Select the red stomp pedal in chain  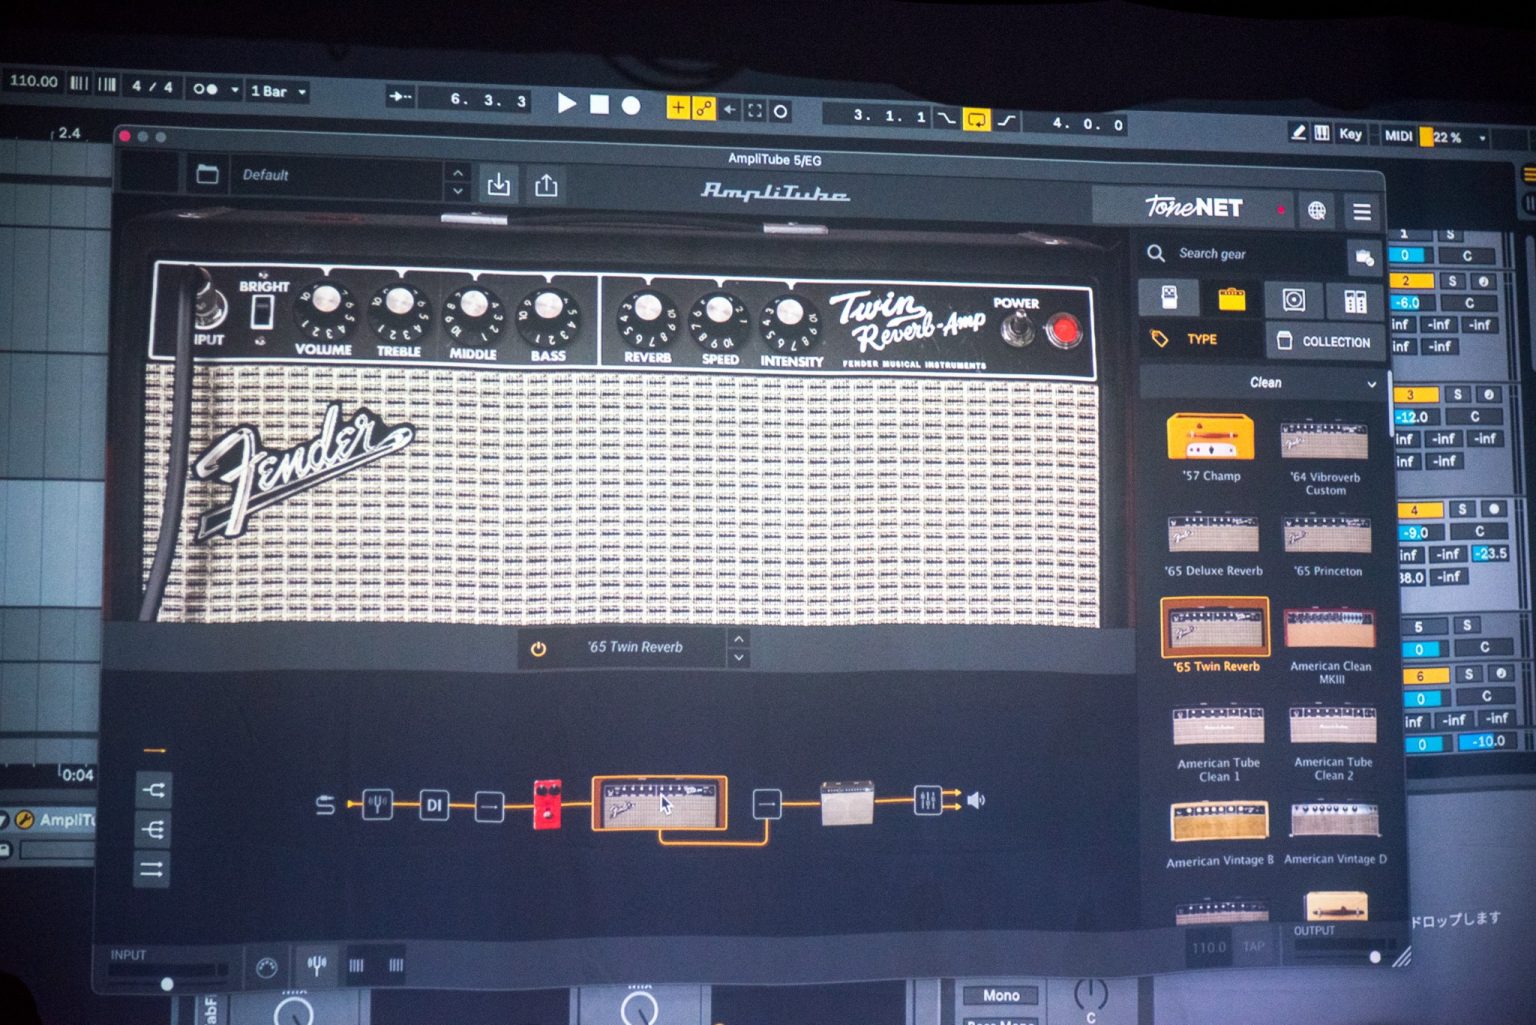click(547, 804)
